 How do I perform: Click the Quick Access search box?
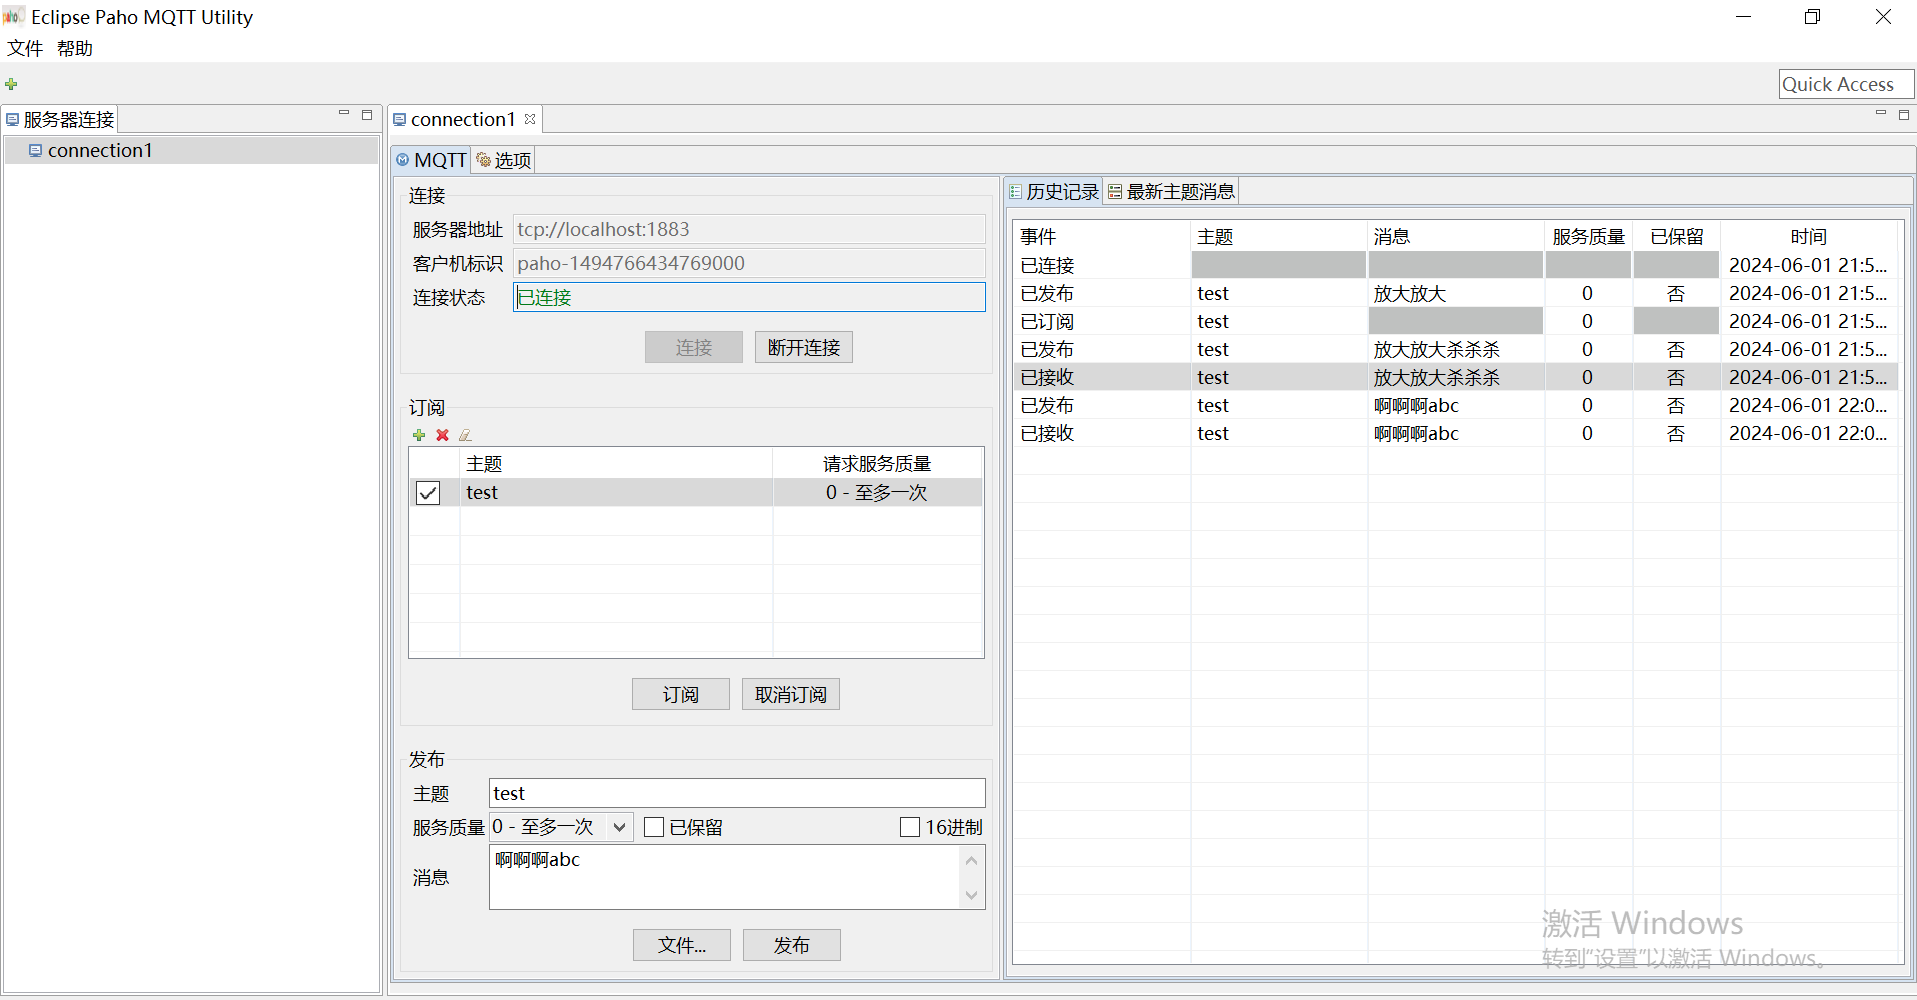(x=1846, y=84)
